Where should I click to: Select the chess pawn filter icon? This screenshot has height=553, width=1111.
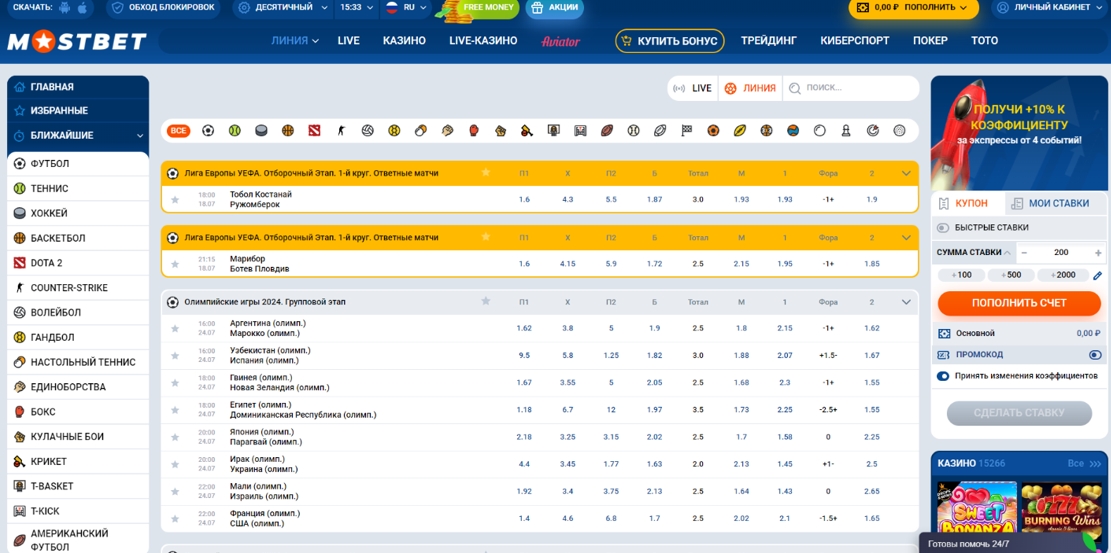click(846, 130)
